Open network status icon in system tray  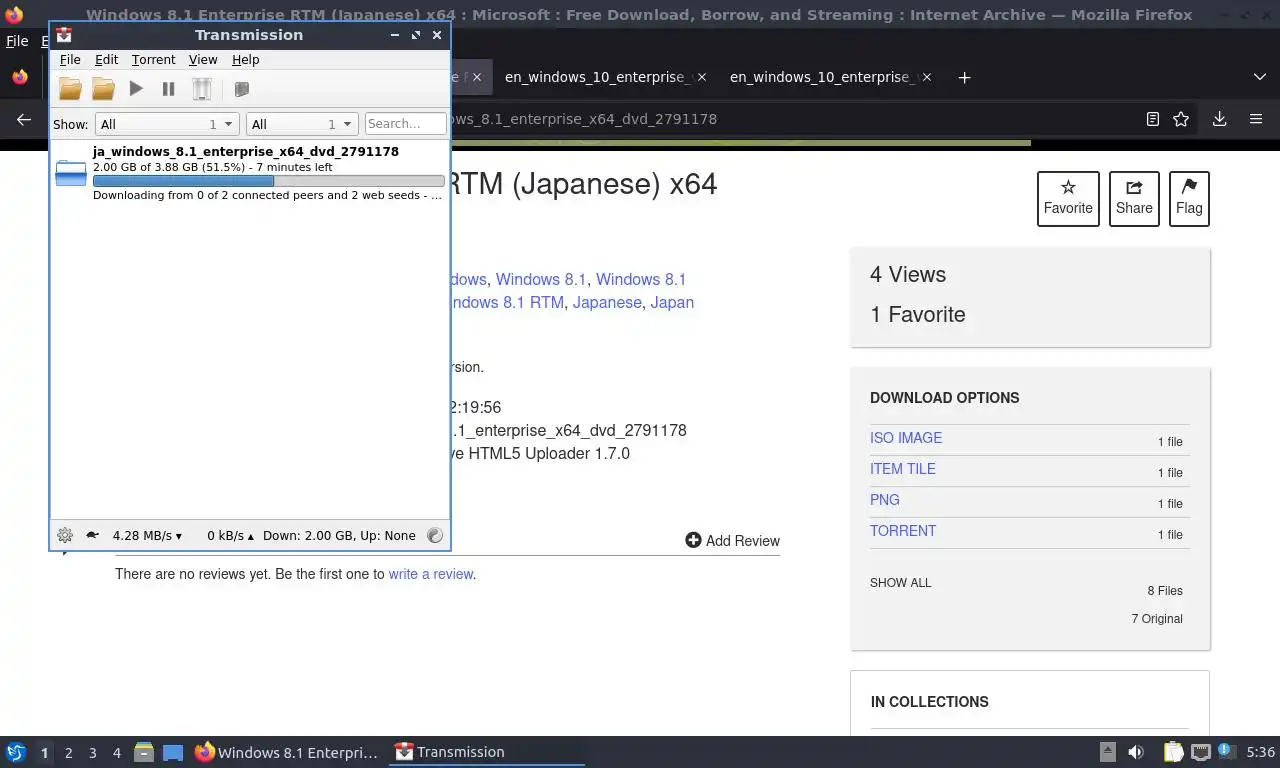pyautogui.click(x=1200, y=752)
